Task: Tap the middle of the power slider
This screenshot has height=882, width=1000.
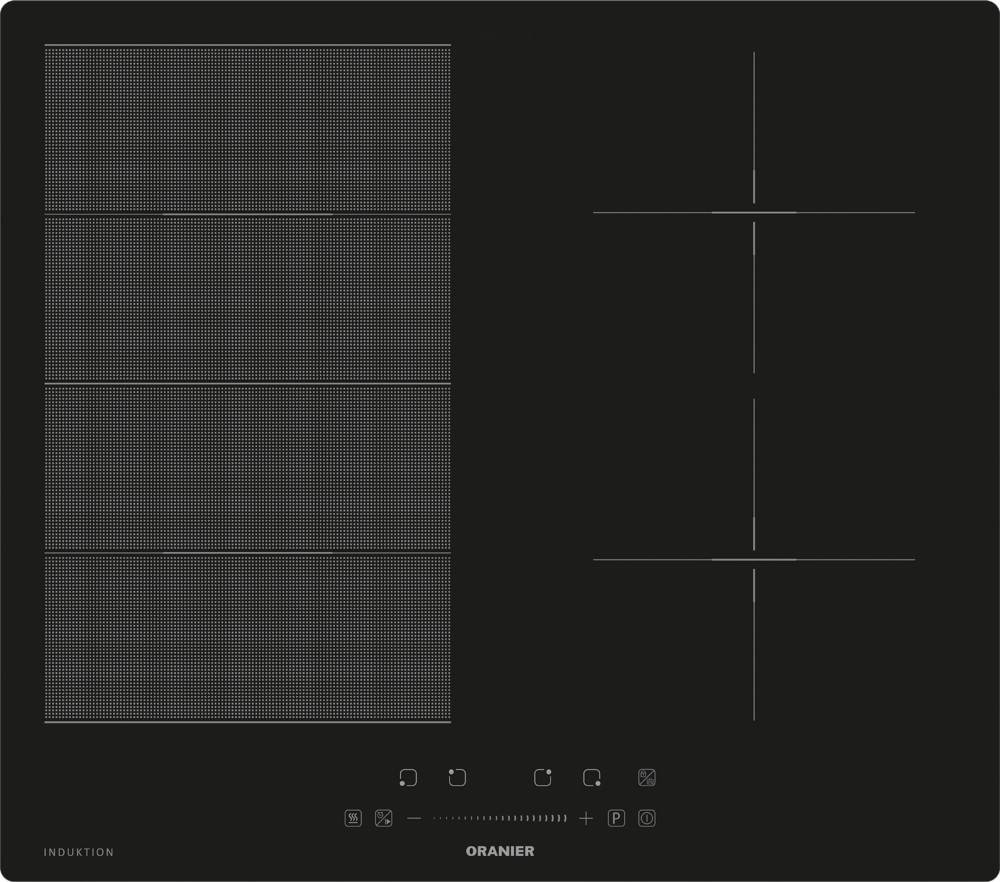Action: coord(500,819)
